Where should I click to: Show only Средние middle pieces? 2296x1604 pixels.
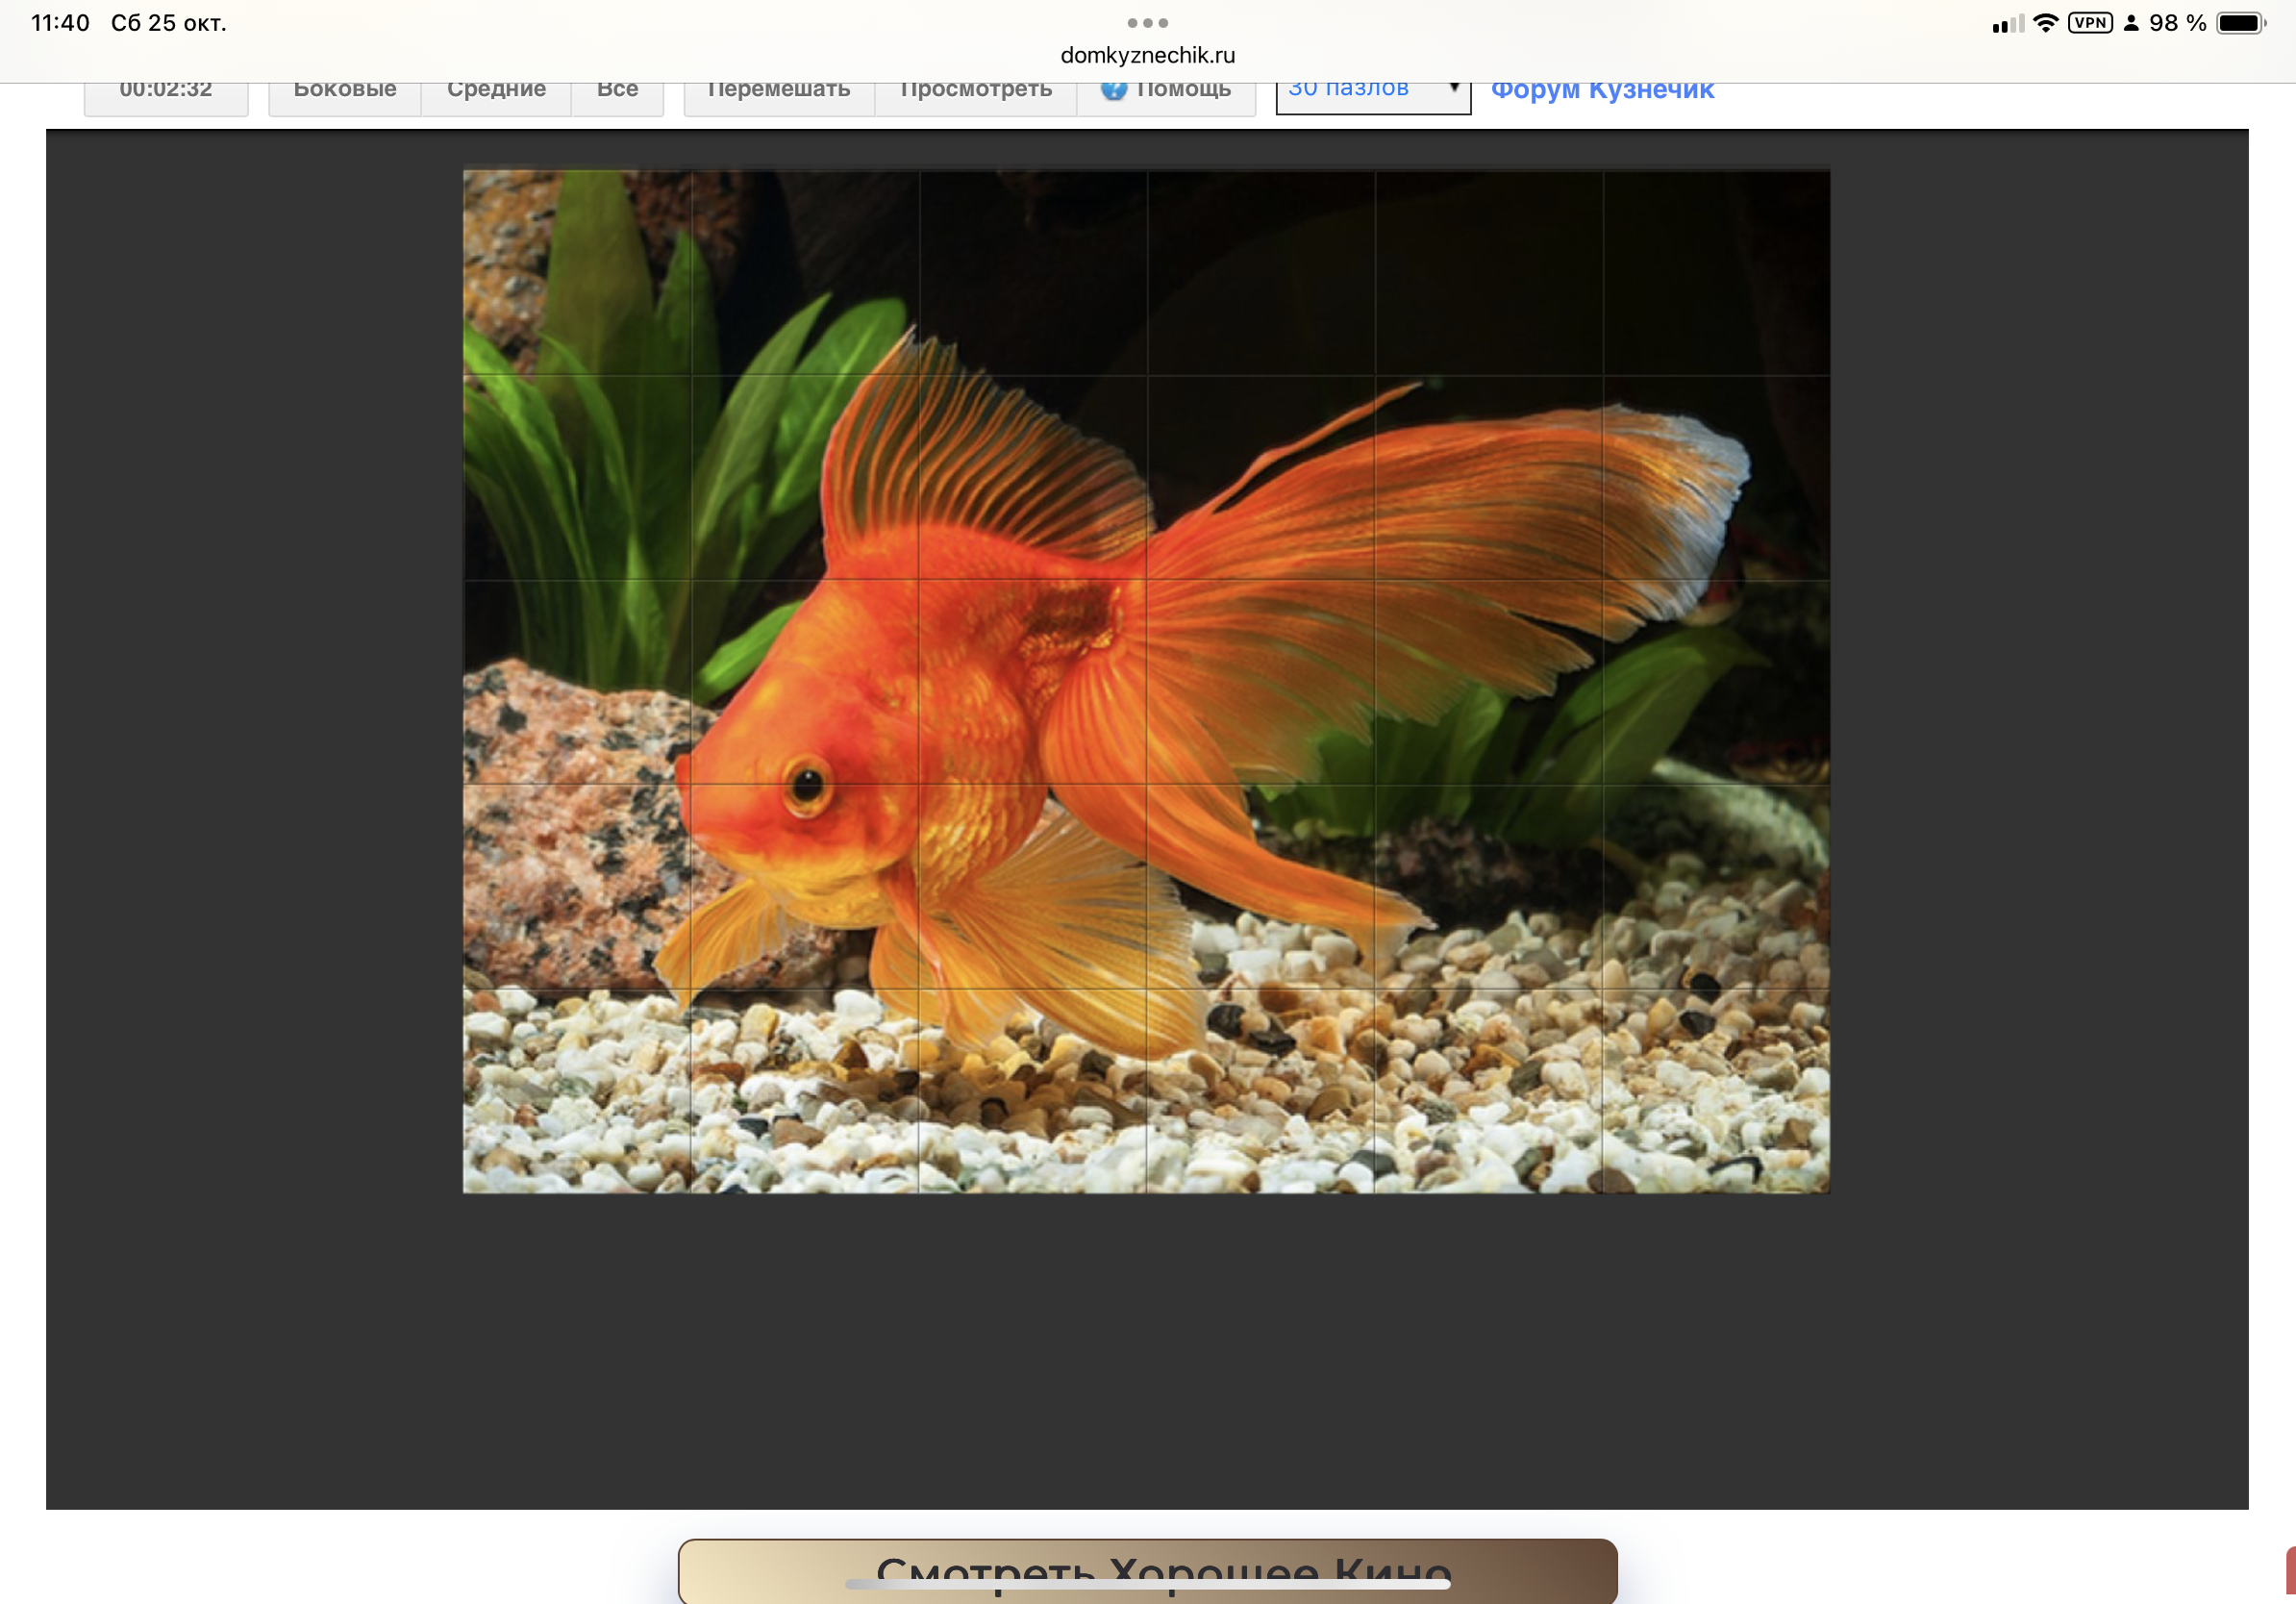point(496,94)
